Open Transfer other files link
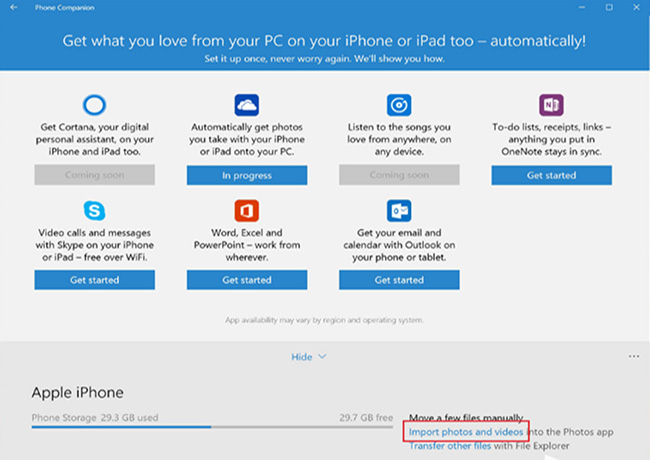The image size is (650, 460). point(450,446)
